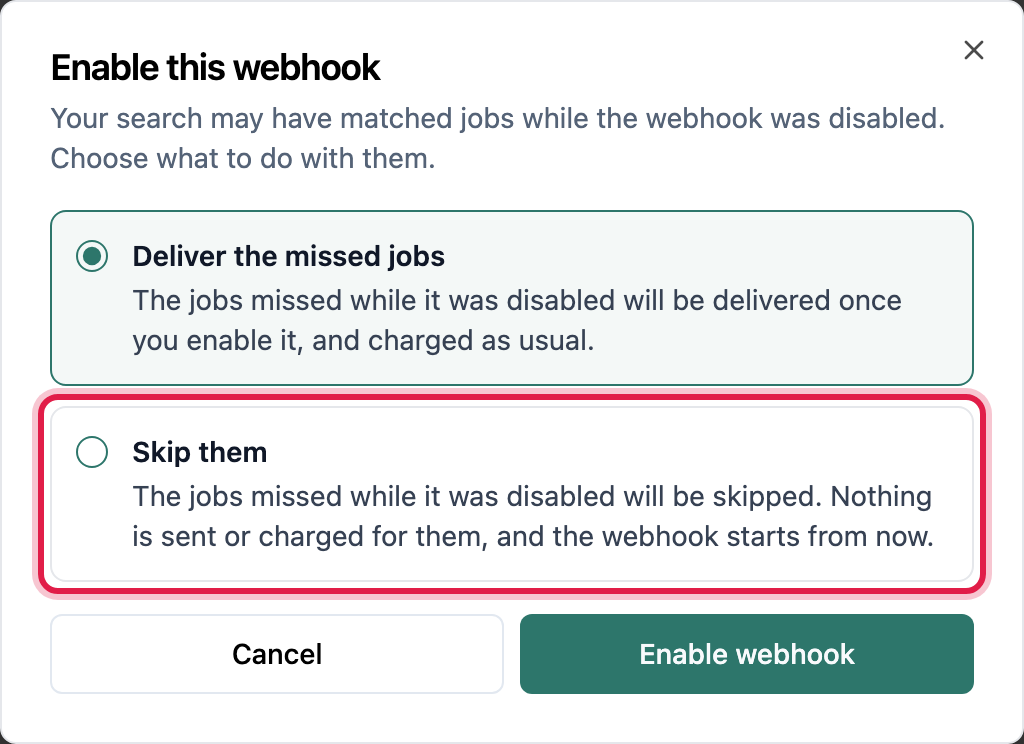The image size is (1024, 744).
Task: Click the empty radio circle beside Skip them
Action: click(92, 452)
